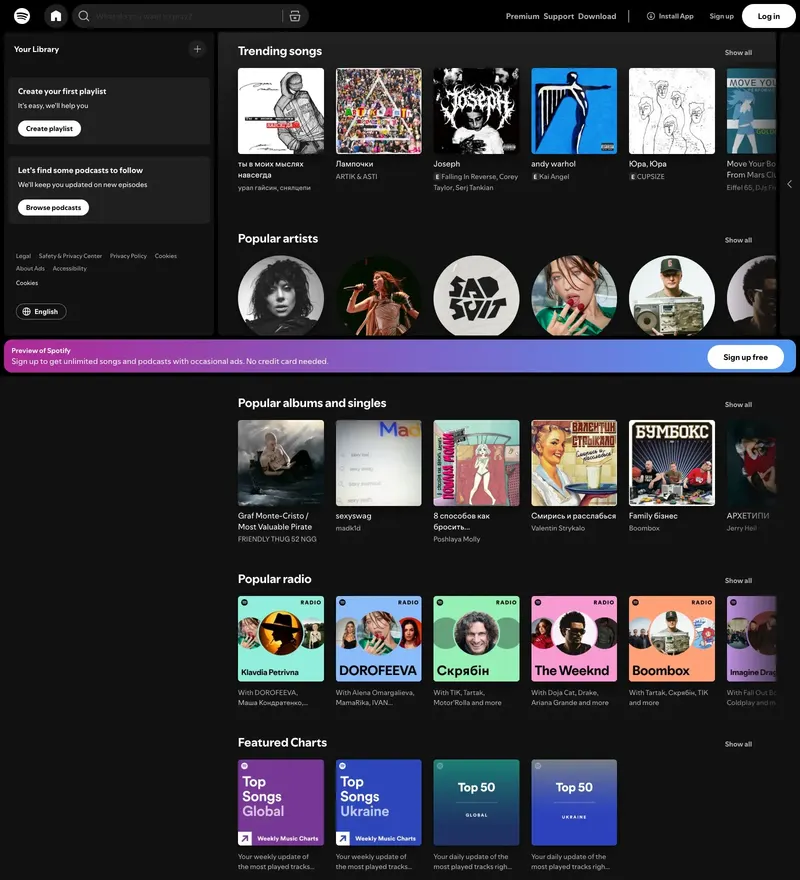Open Graf Monte-Cristo album cover
Screen dimensions: 800x880
281,462
